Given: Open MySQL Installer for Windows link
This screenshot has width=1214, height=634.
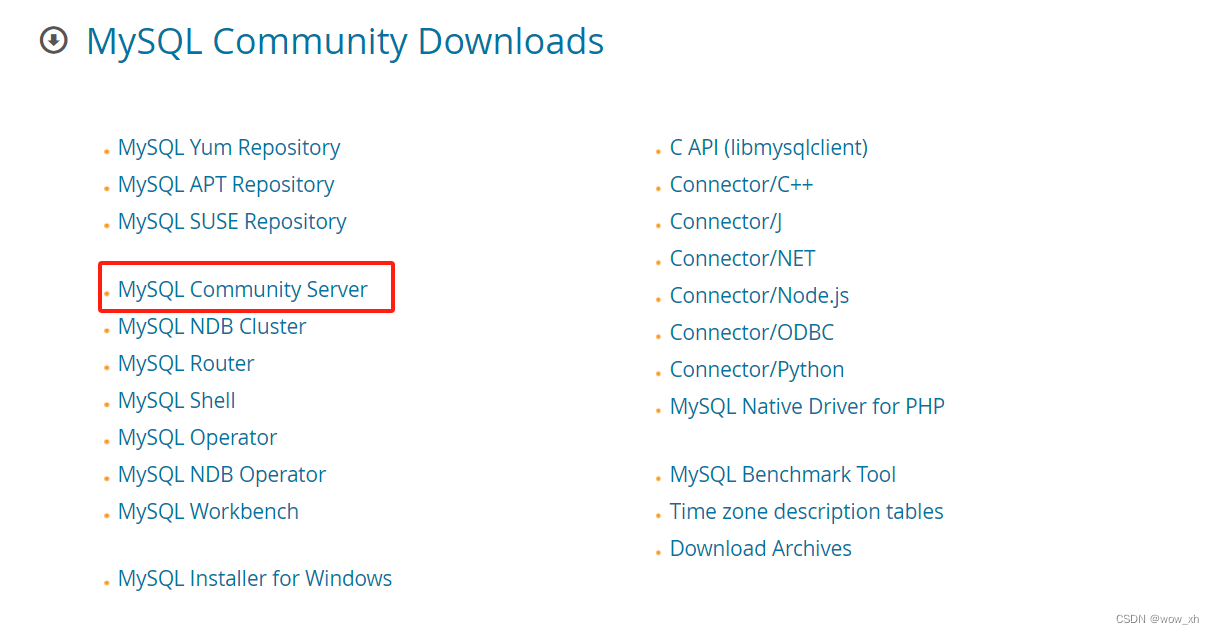Looking at the screenshot, I should 255,579.
